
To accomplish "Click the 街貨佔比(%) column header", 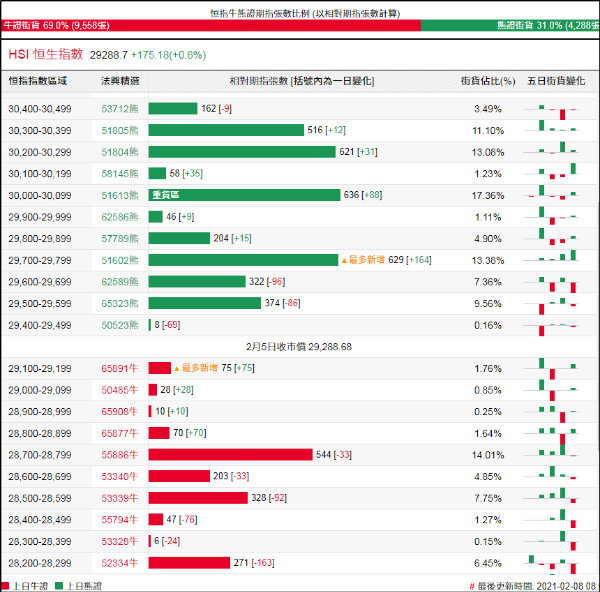I will pyautogui.click(x=488, y=81).
